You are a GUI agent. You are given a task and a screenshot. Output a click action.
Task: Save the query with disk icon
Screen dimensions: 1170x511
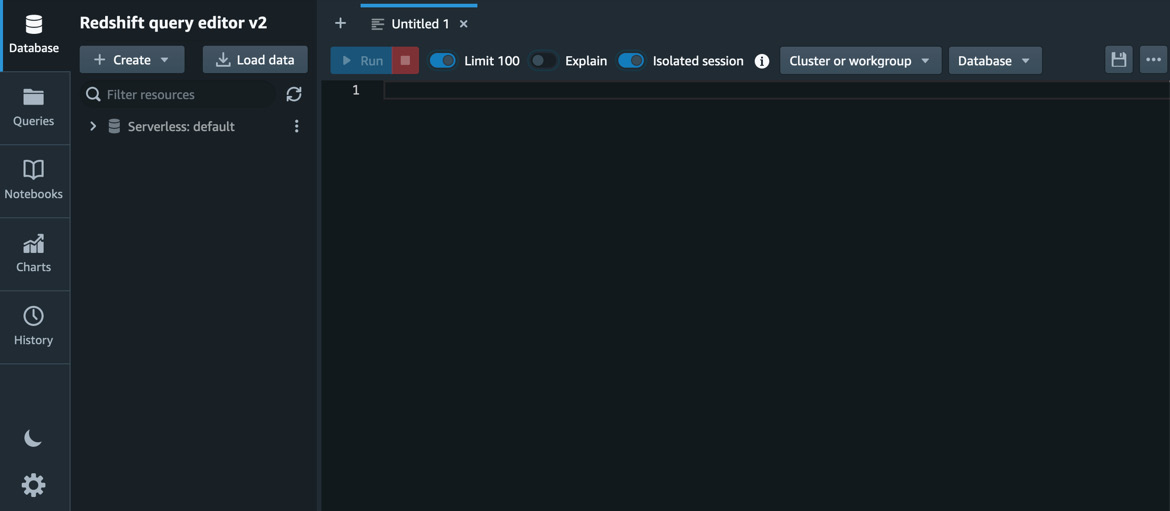pos(1119,60)
